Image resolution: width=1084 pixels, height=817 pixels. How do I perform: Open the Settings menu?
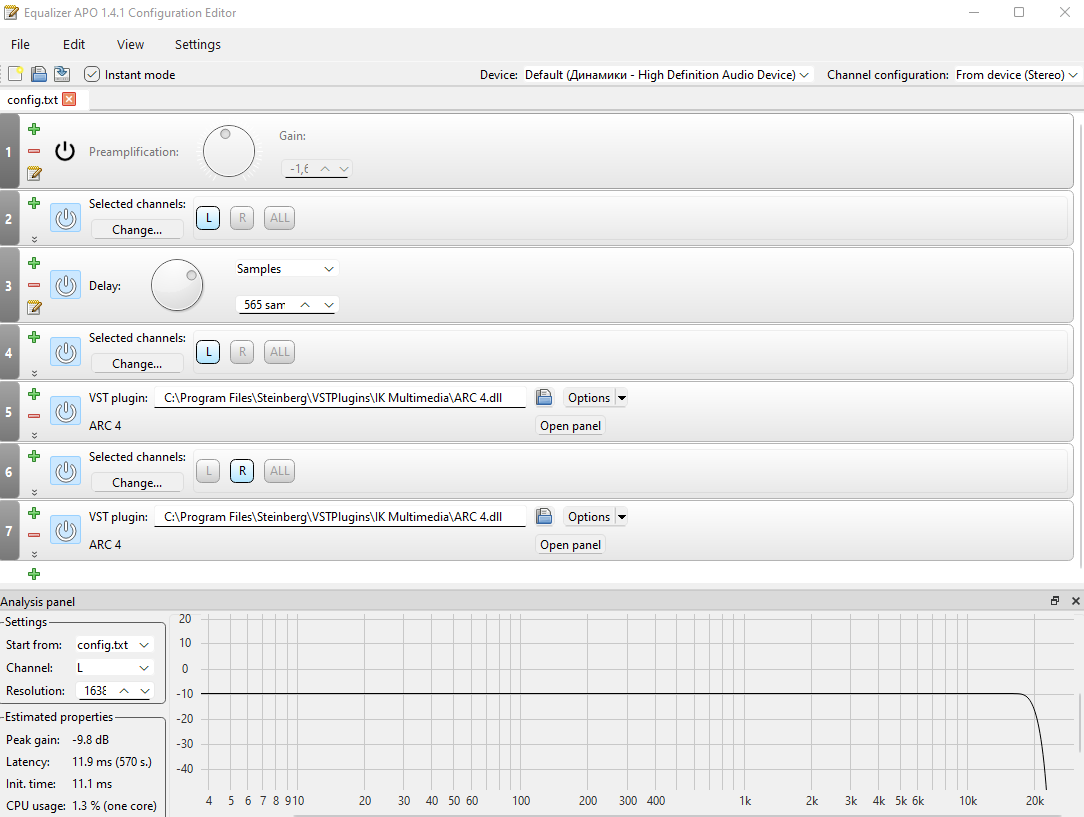pyautogui.click(x=198, y=44)
